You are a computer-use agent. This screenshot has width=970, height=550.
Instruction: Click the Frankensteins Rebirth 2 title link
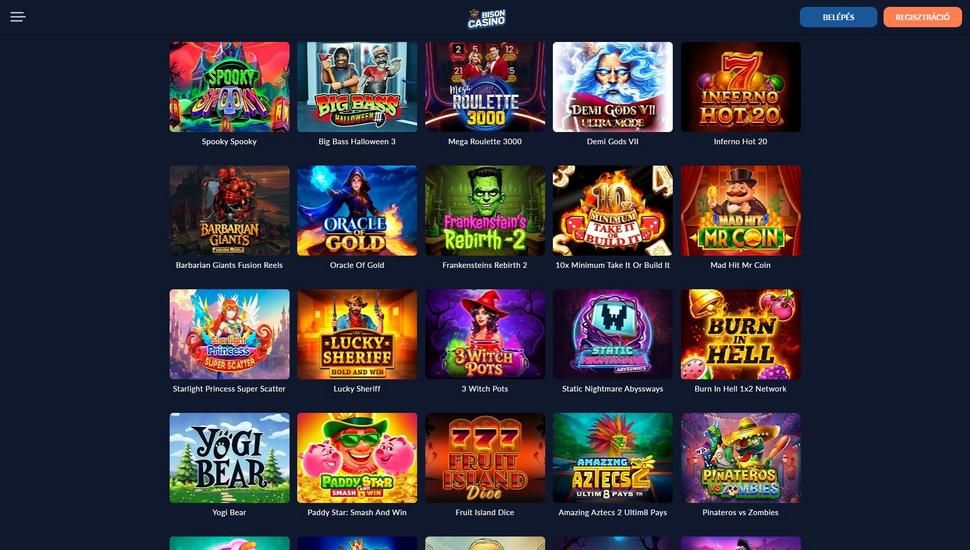[x=485, y=265]
